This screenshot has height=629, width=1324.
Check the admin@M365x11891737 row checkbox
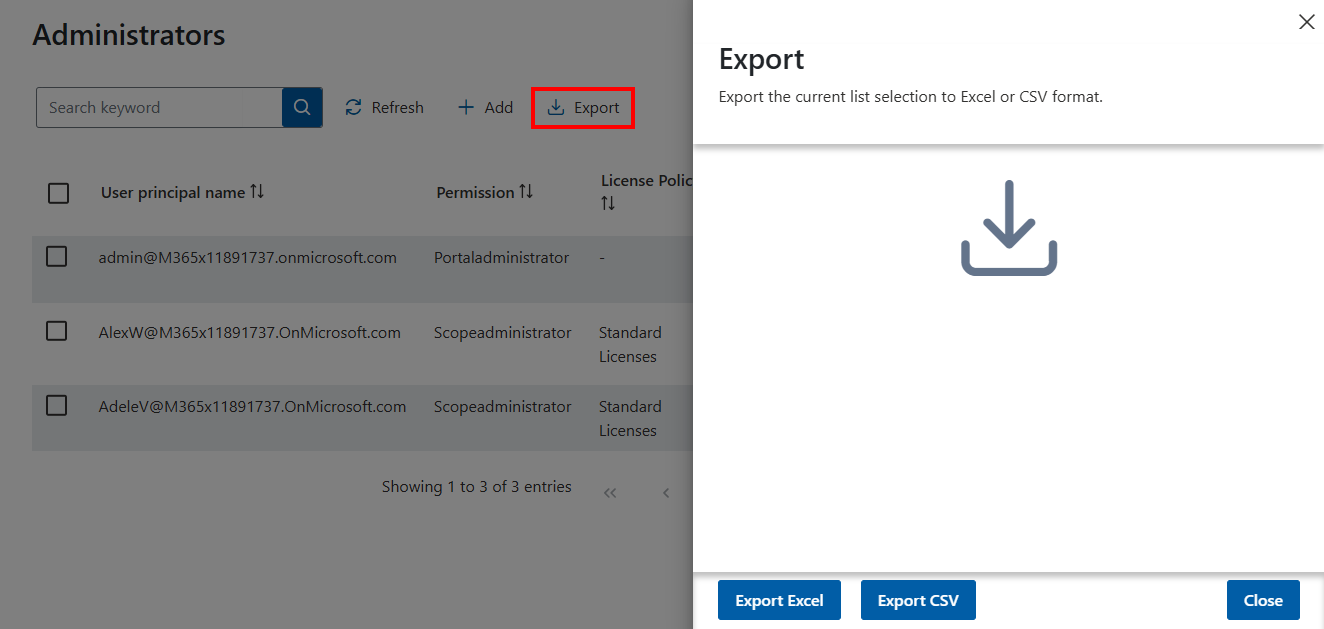coord(57,257)
